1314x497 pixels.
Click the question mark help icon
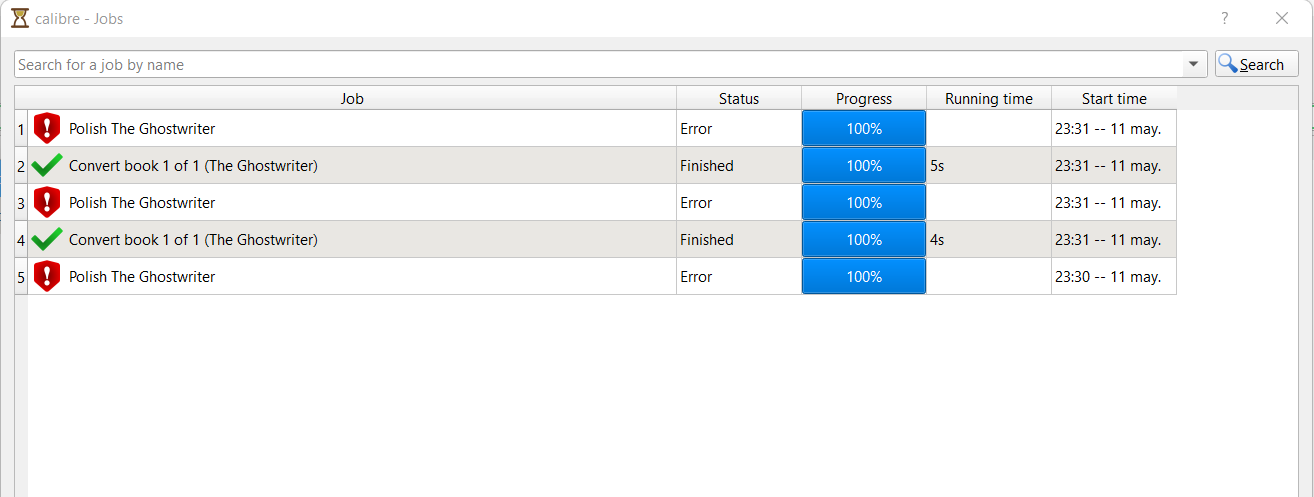[1224, 18]
